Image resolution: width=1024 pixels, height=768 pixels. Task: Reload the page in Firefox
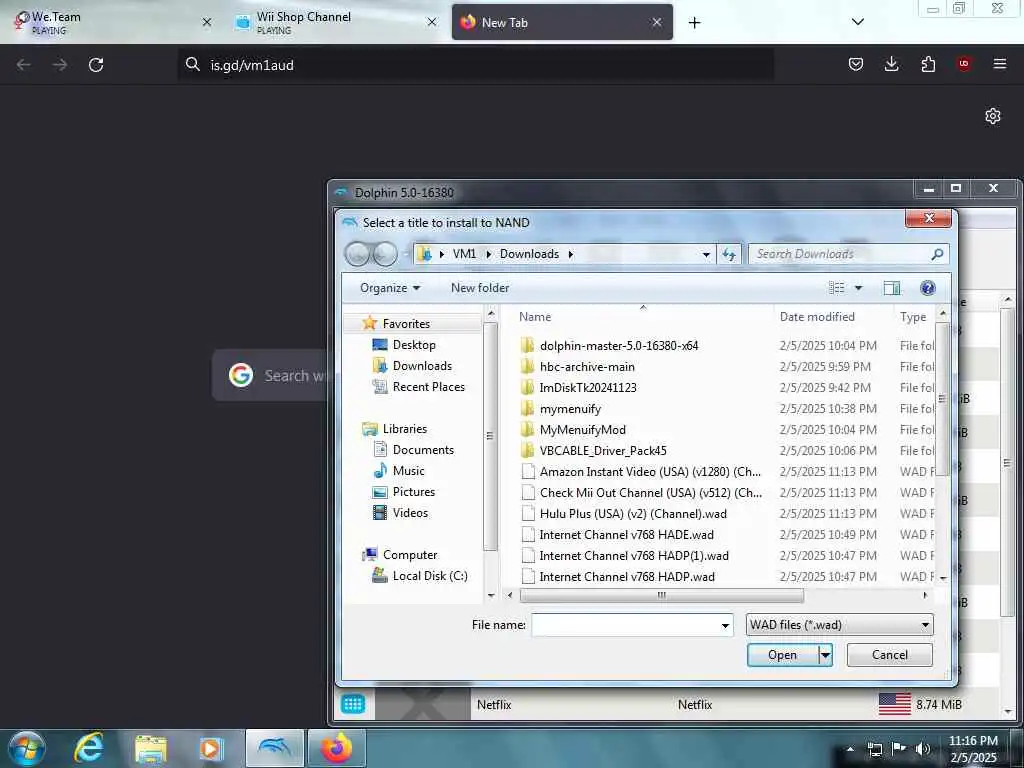click(96, 65)
